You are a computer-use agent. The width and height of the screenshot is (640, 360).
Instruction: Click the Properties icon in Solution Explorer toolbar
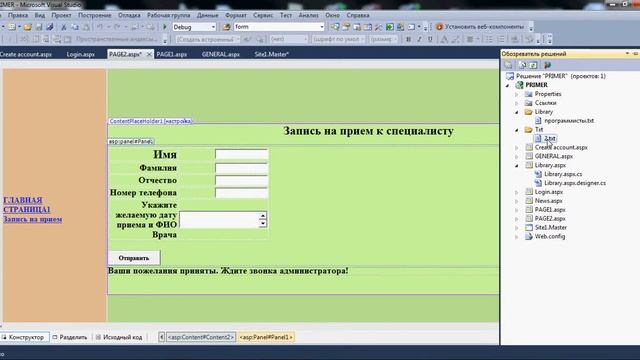pos(508,65)
